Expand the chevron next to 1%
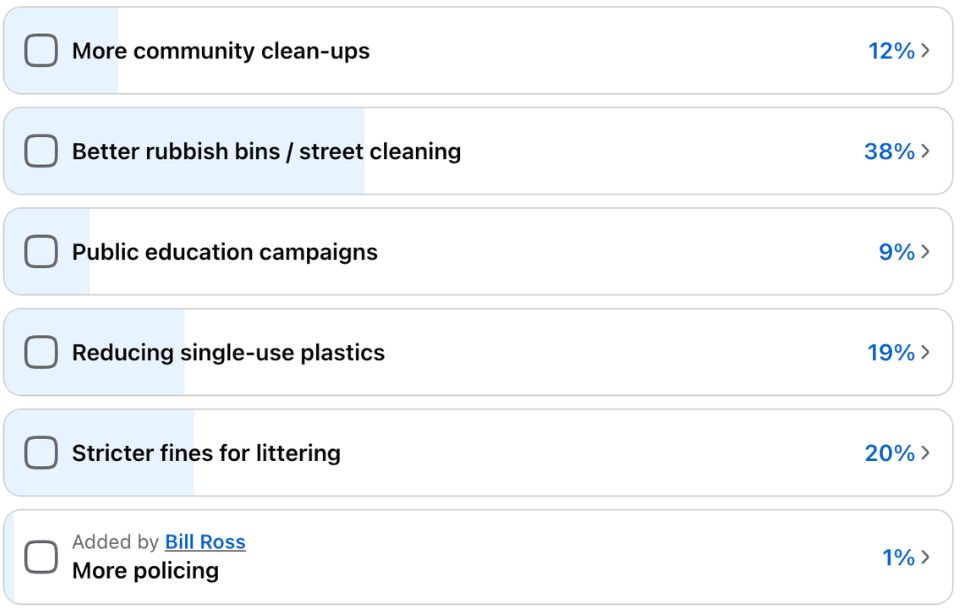This screenshot has height=615, width=960. 926,557
